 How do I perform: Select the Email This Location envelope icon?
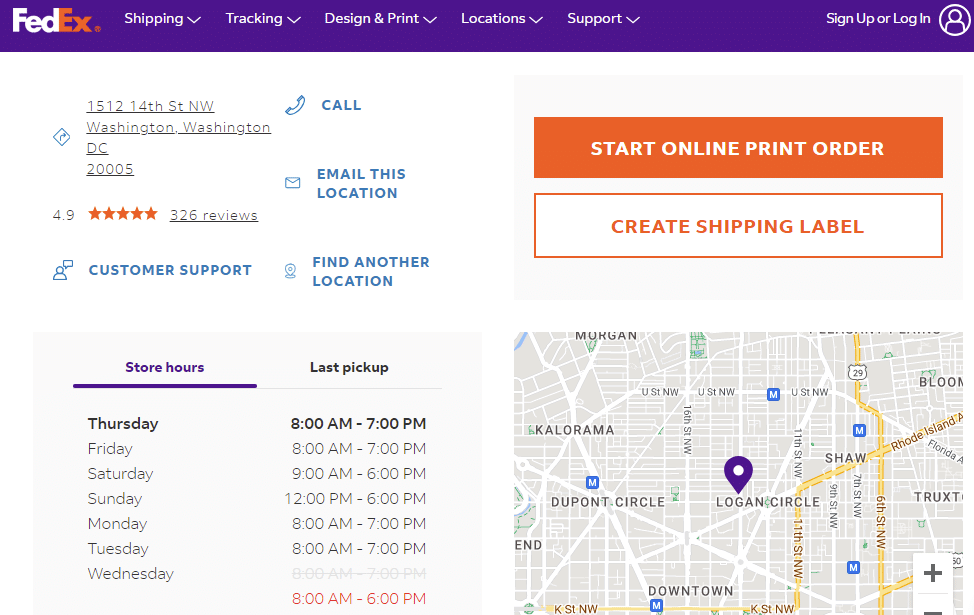293,182
